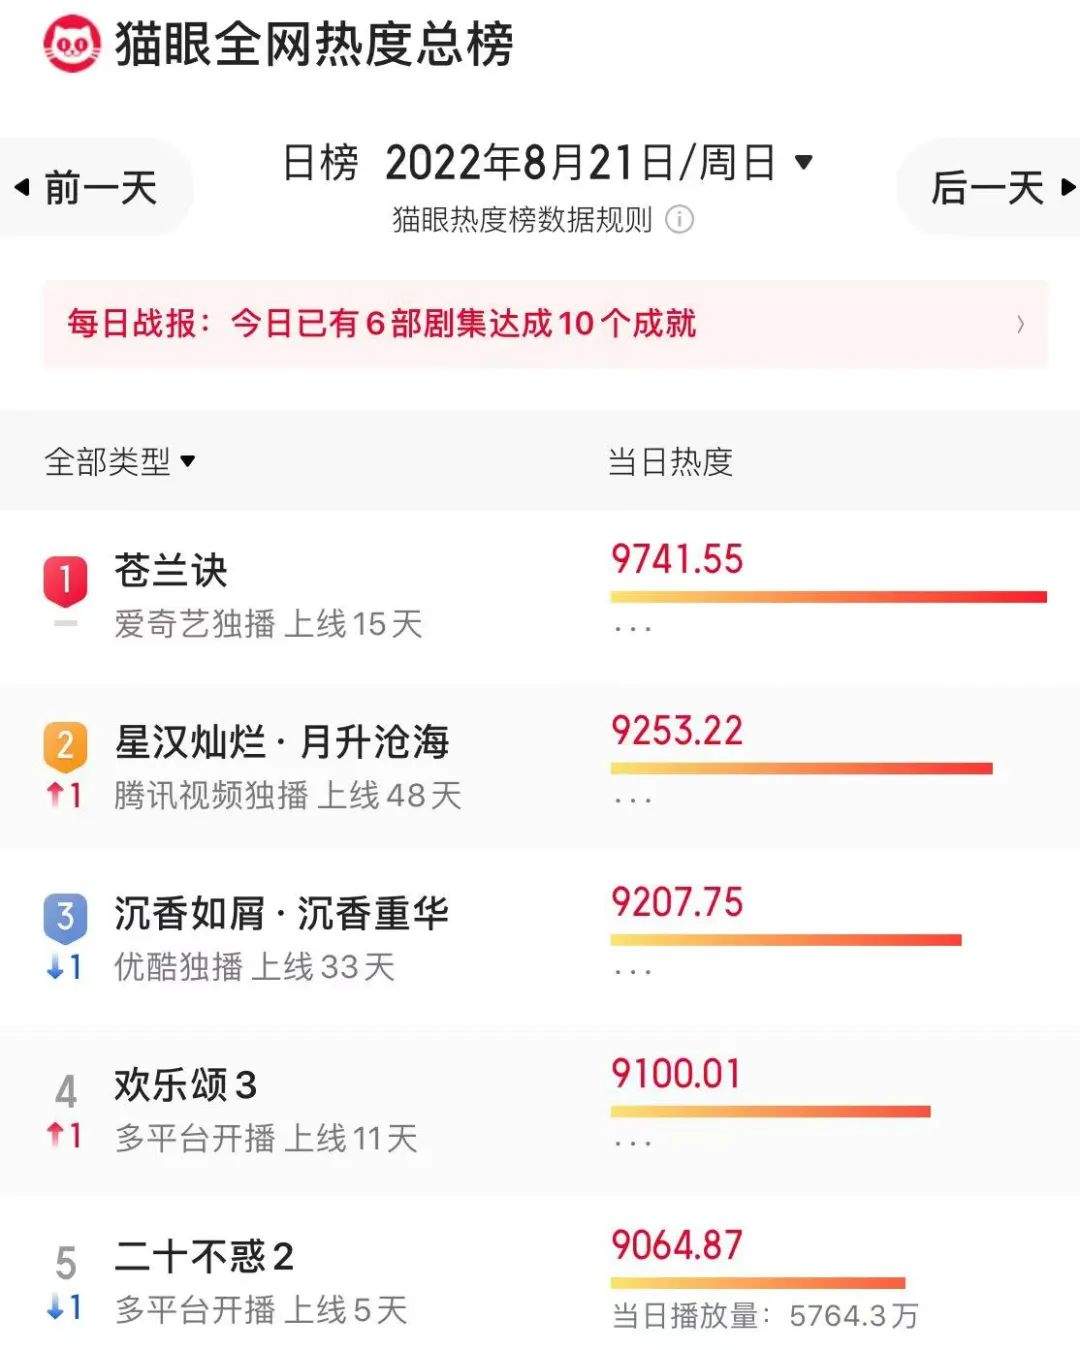Click the red up arrow under rank 2
The width and height of the screenshot is (1080, 1350).
[x=55, y=795]
